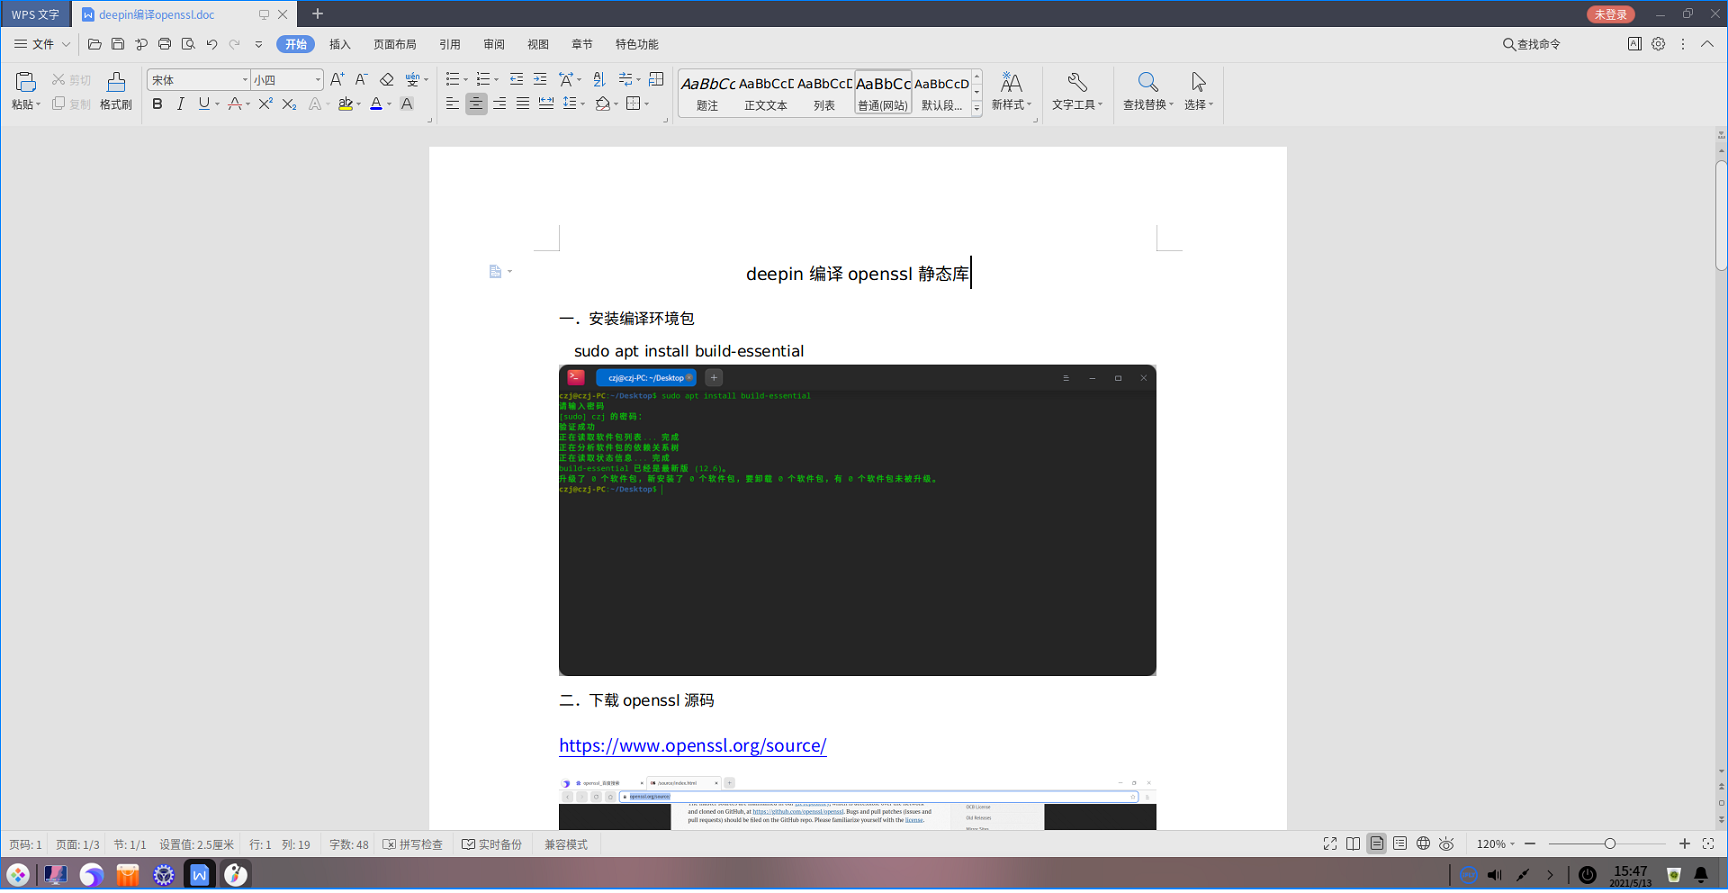The height and width of the screenshot is (893, 1728).
Task: Adjust the zoom slider handle
Action: tap(1610, 844)
